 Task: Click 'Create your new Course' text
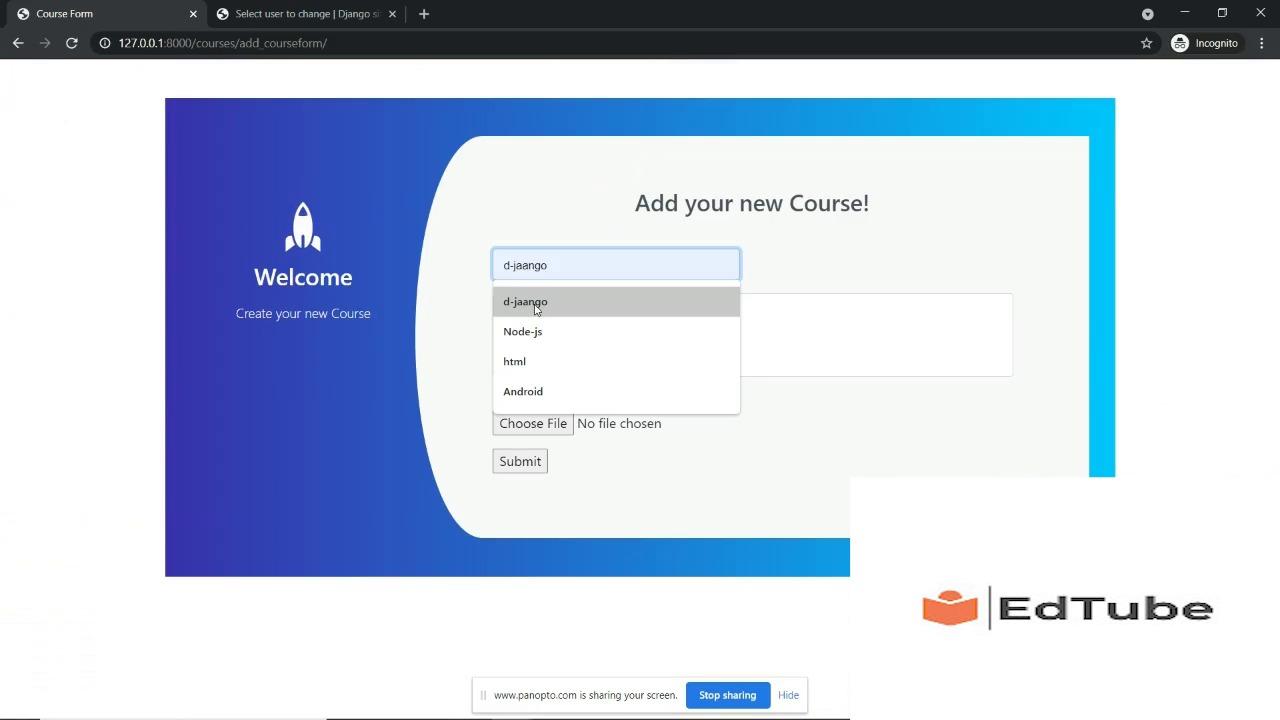303,314
